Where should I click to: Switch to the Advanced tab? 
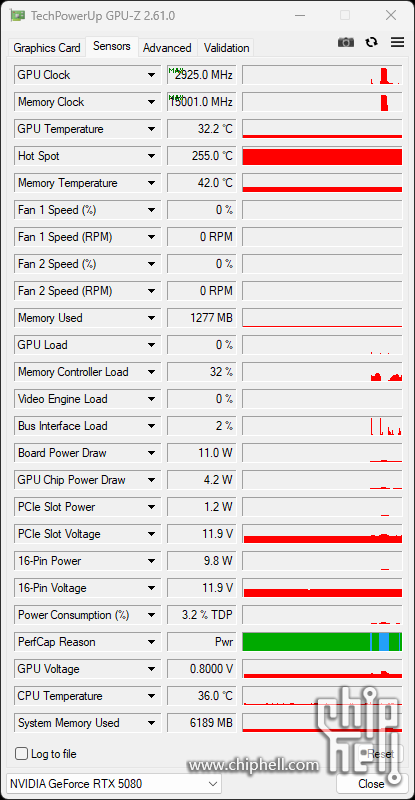167,48
